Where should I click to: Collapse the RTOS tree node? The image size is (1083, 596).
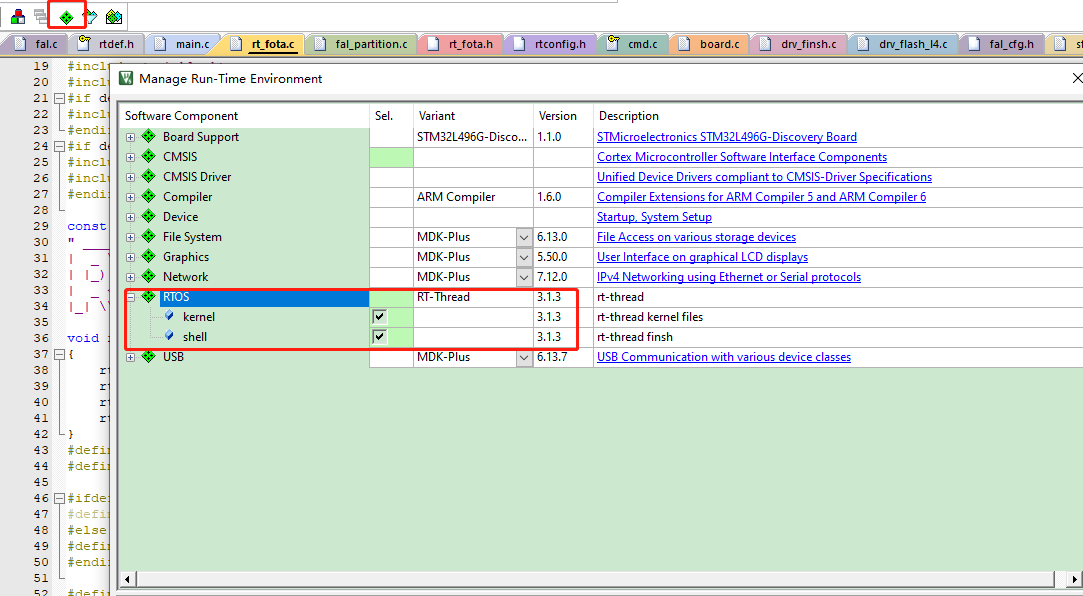[x=131, y=297]
